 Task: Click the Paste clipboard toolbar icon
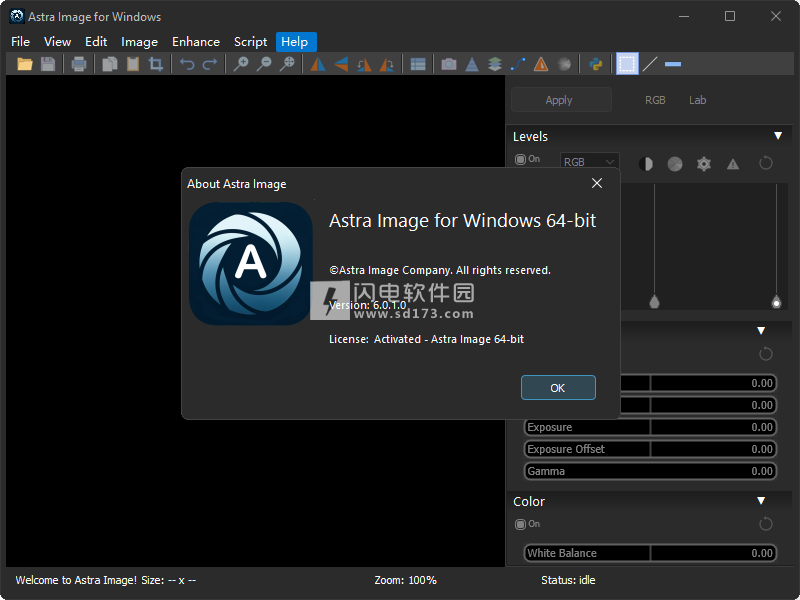pyautogui.click(x=133, y=64)
